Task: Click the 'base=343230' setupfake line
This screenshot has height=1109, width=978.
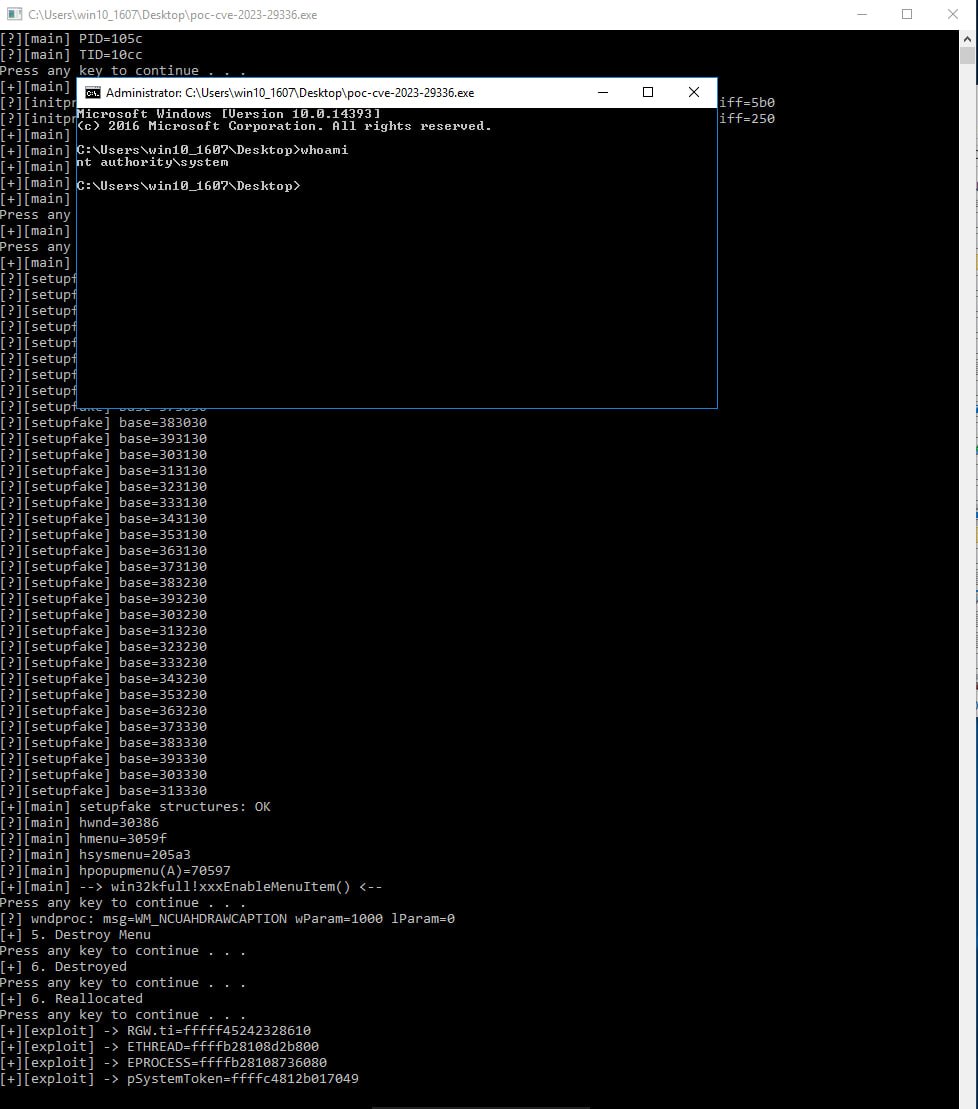Action: coord(103,679)
